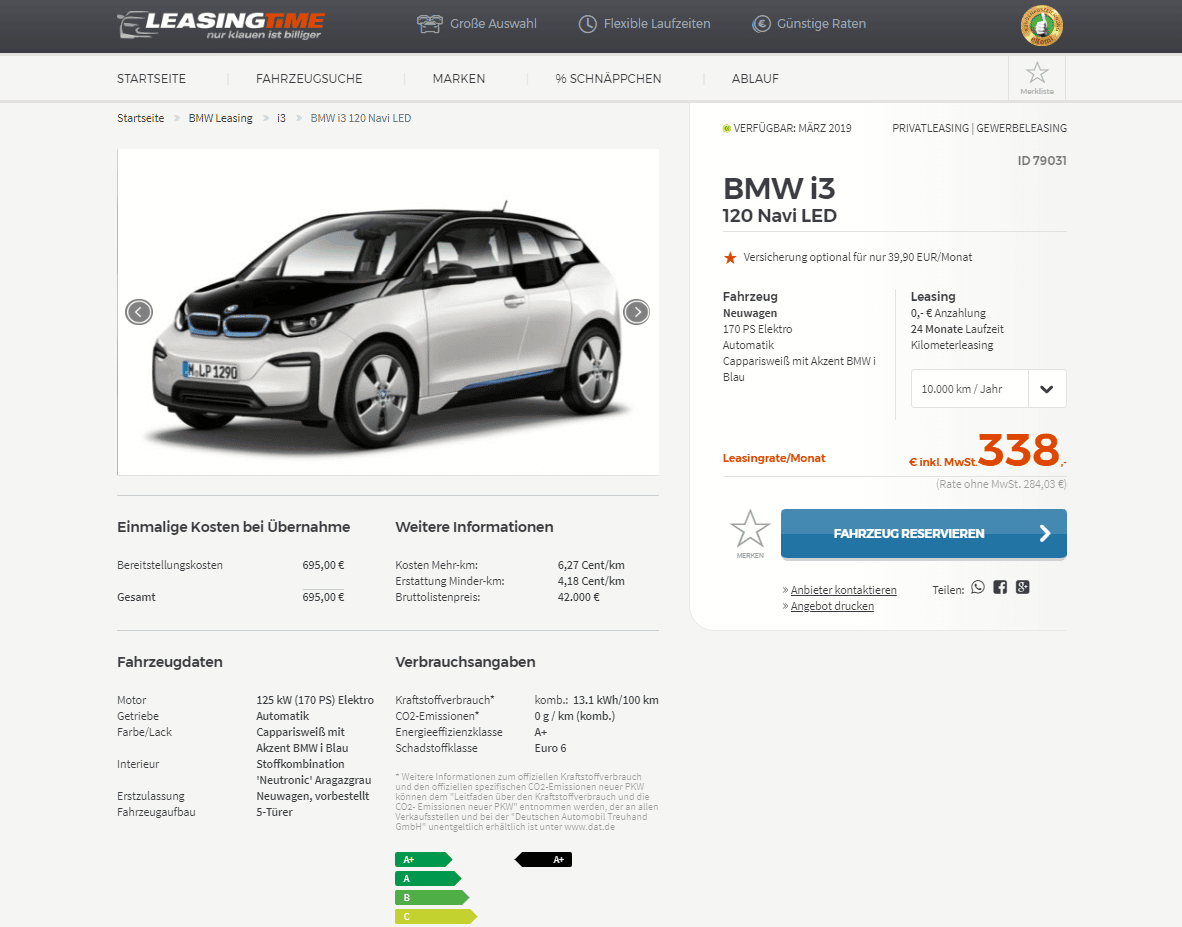Click the green A+ efficiency class bar
This screenshot has width=1182, height=927.
424,859
